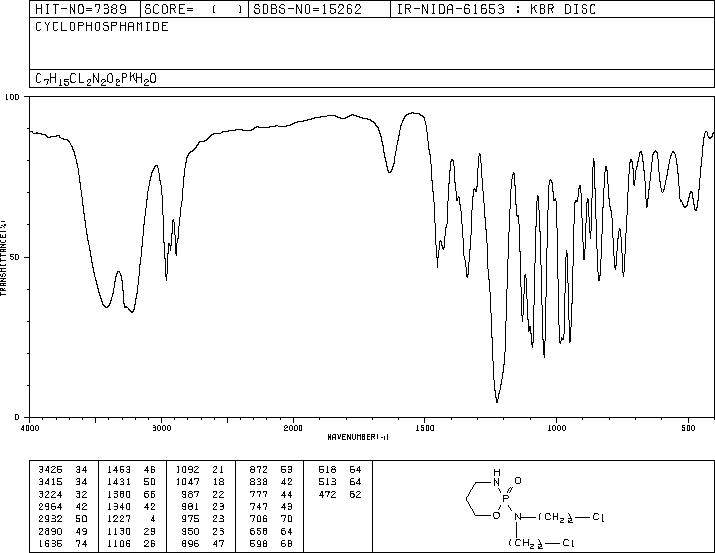Click the 50 tick on transmittance axis

coord(15,257)
